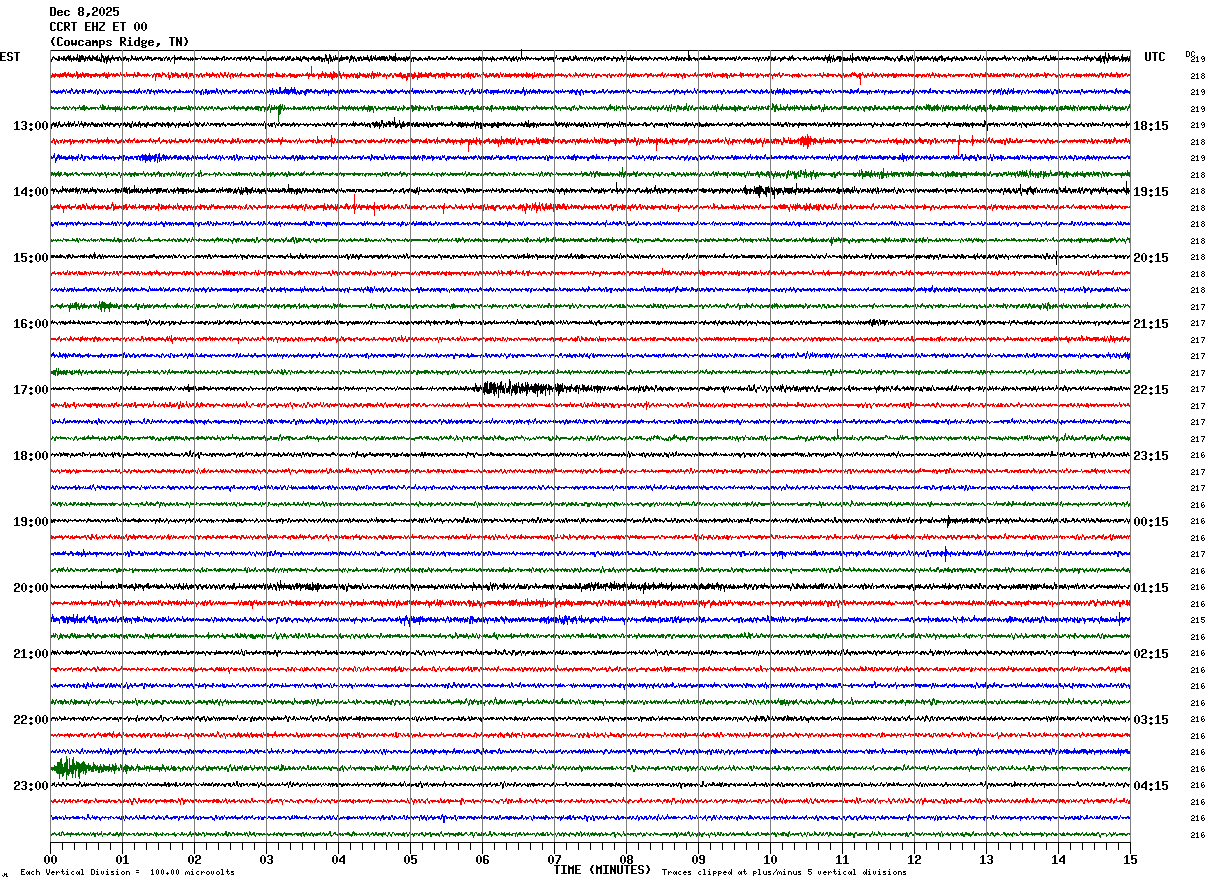Select the 13:00 EST time label
This screenshot has width=1210, height=886.
pos(30,126)
